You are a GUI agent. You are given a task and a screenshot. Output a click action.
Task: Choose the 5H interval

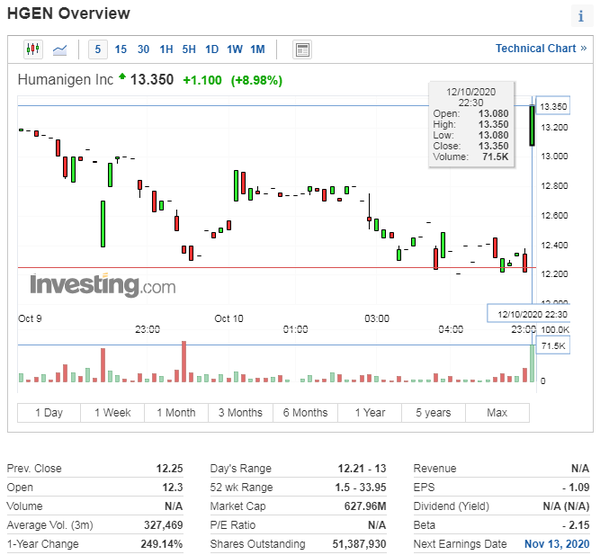coord(189,49)
